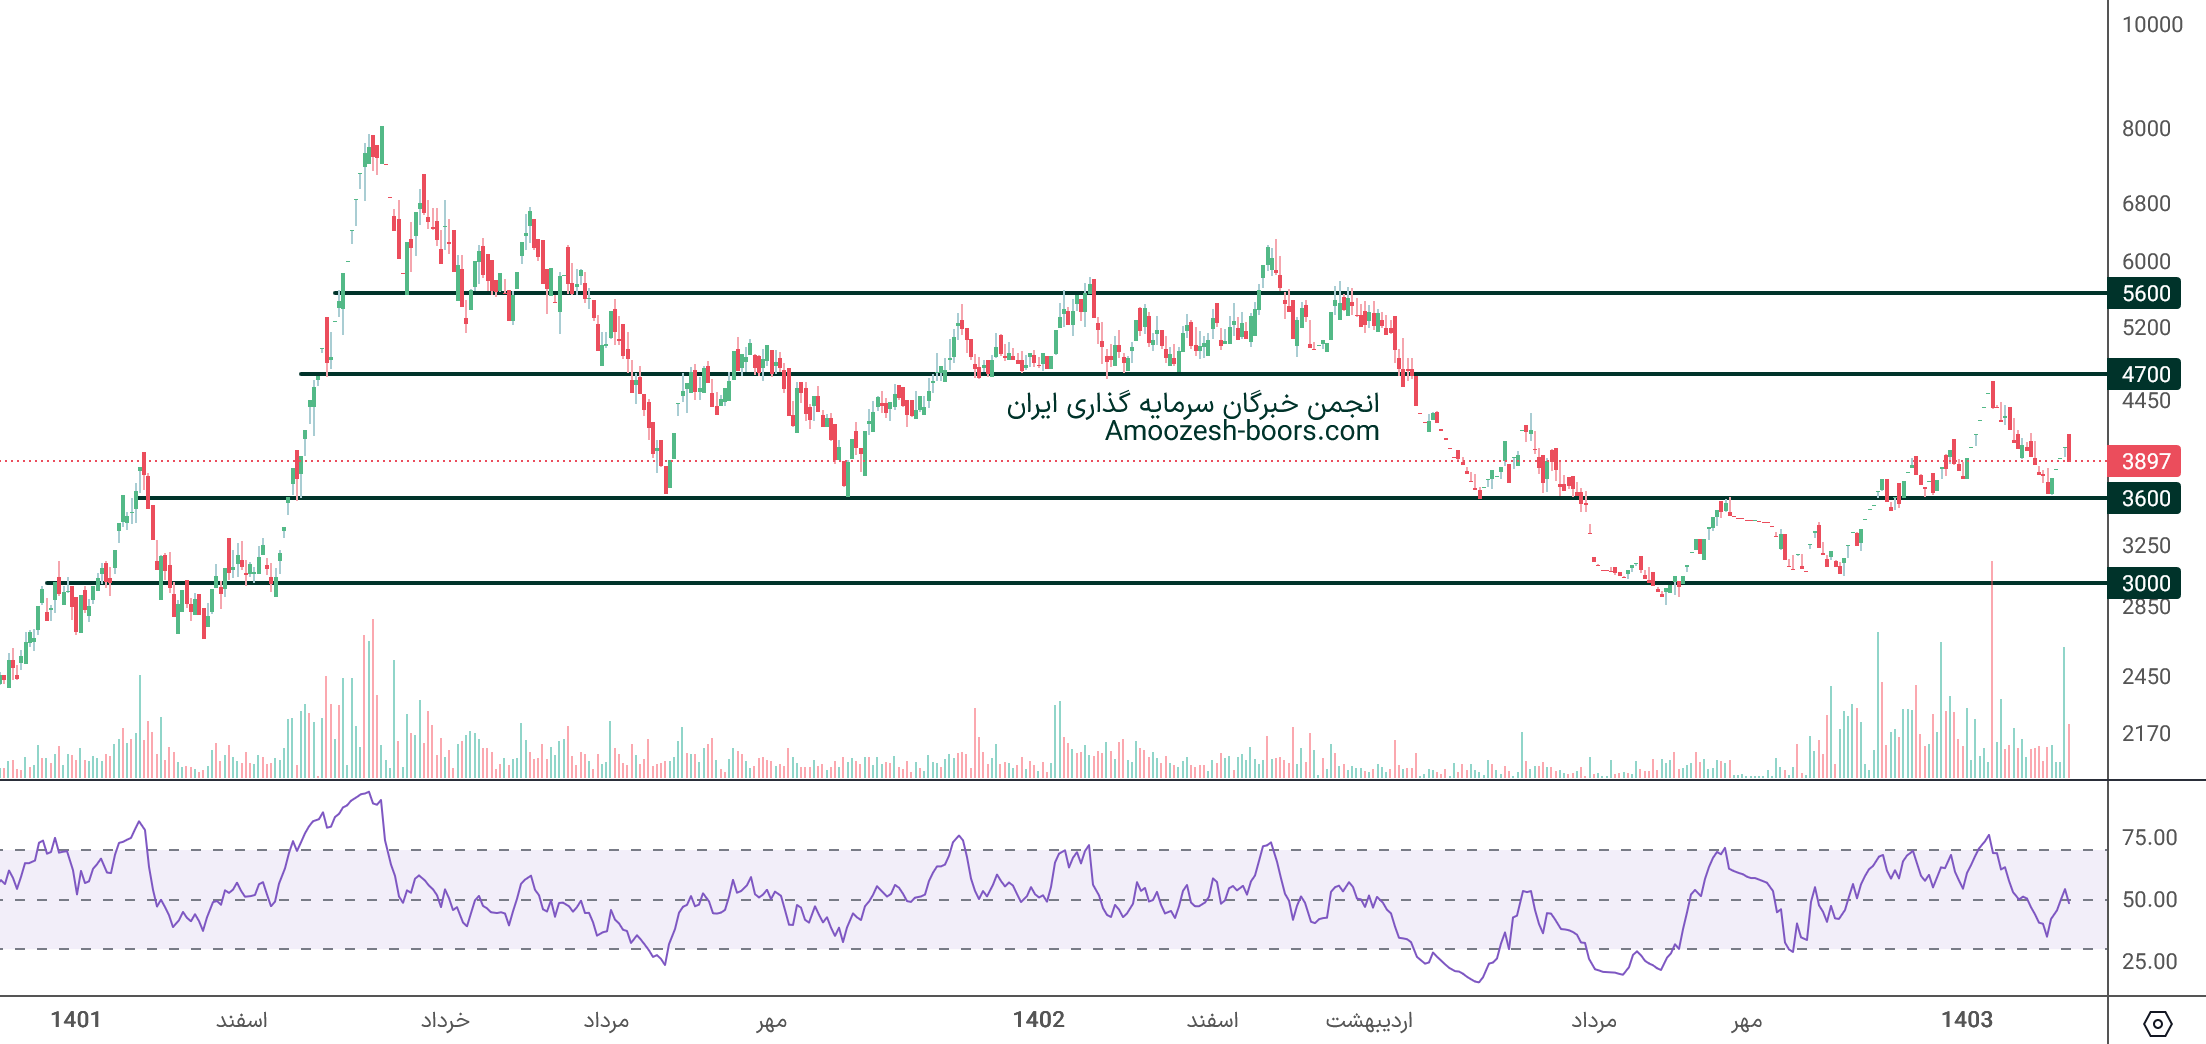Select the 3600 price level label

coord(2144,498)
